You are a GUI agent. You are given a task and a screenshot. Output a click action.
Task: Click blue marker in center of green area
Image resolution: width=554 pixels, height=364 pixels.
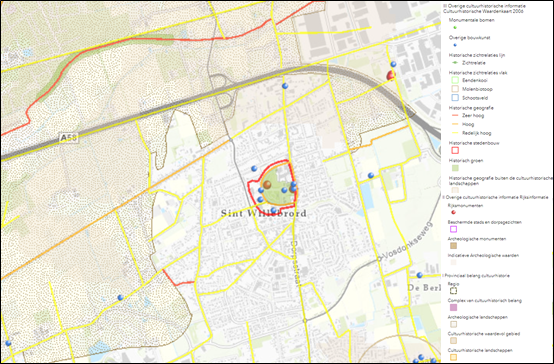click(x=284, y=190)
